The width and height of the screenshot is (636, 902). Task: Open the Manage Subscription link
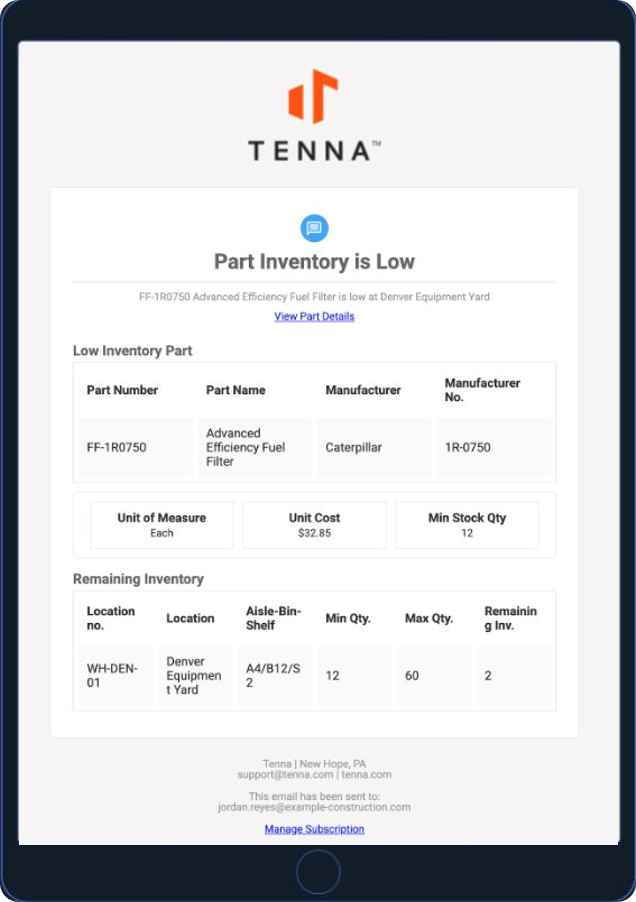[x=314, y=829]
